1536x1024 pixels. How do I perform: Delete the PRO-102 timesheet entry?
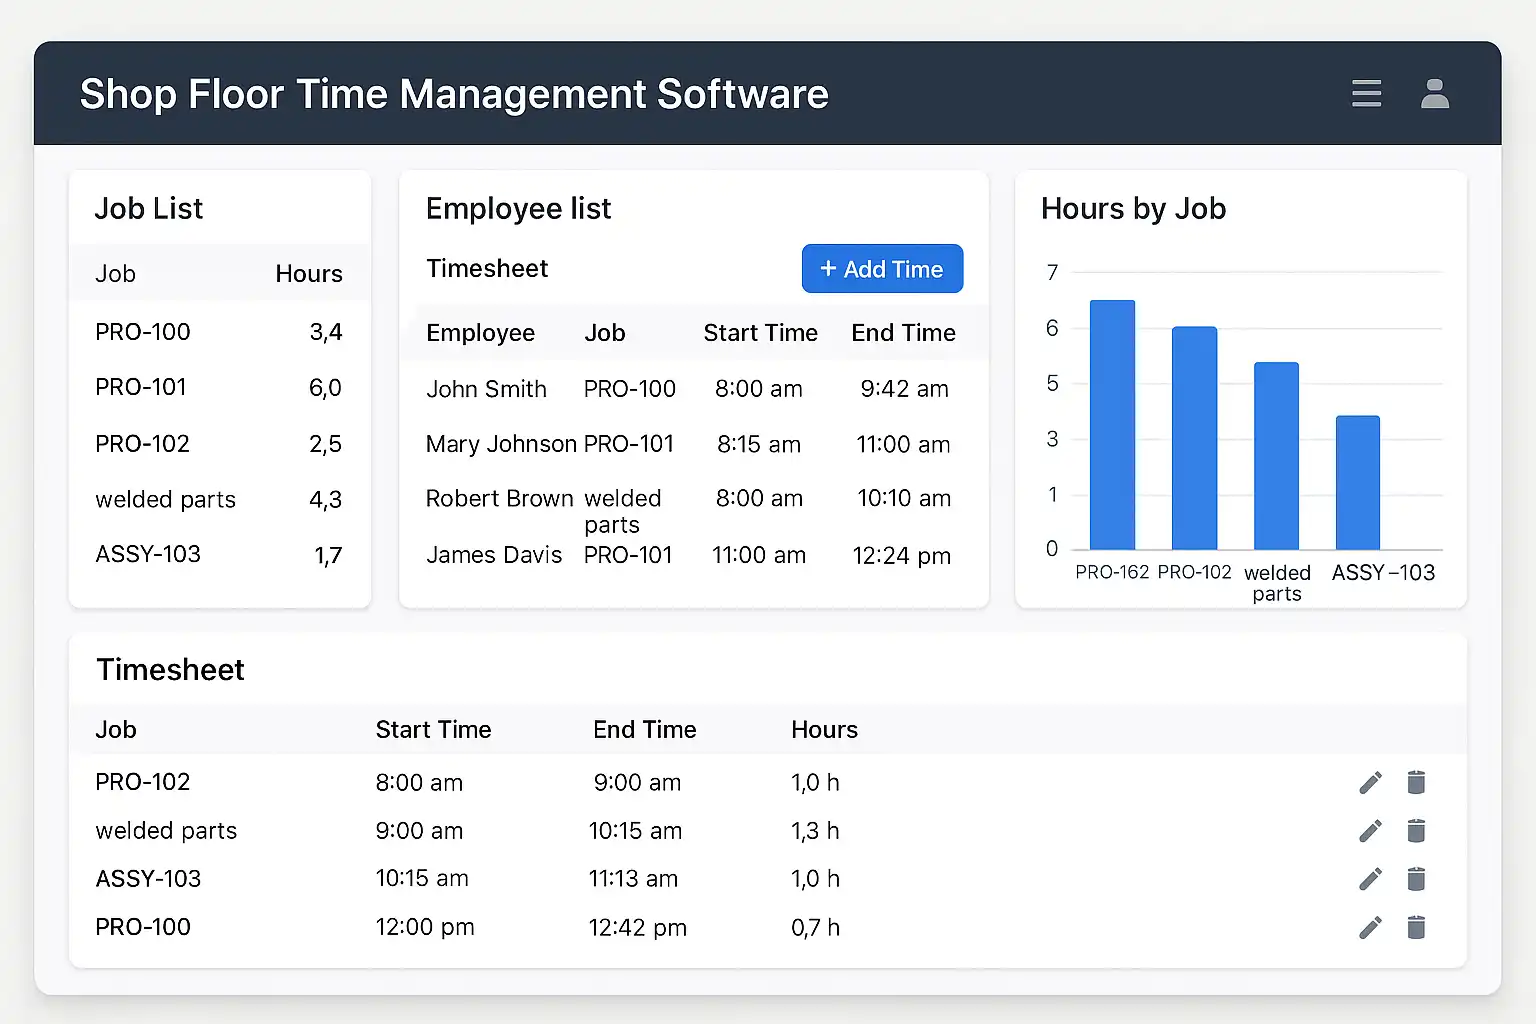(x=1416, y=782)
